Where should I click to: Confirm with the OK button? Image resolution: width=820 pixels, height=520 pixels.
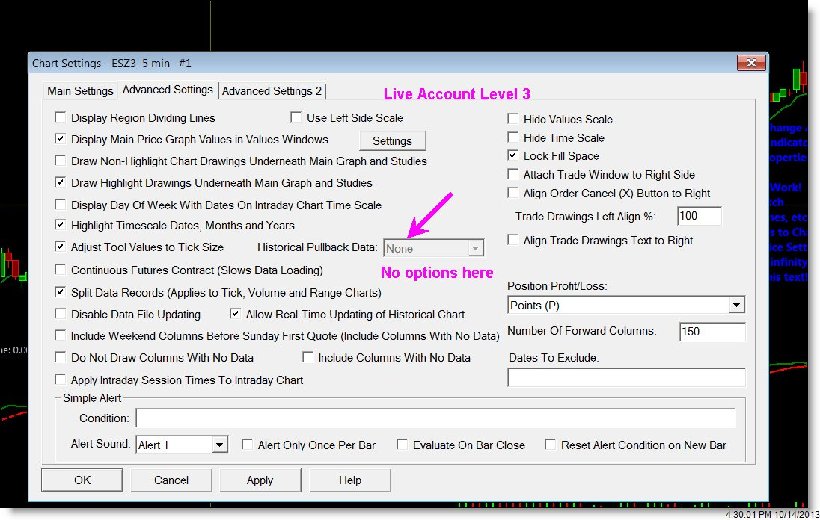pos(82,480)
